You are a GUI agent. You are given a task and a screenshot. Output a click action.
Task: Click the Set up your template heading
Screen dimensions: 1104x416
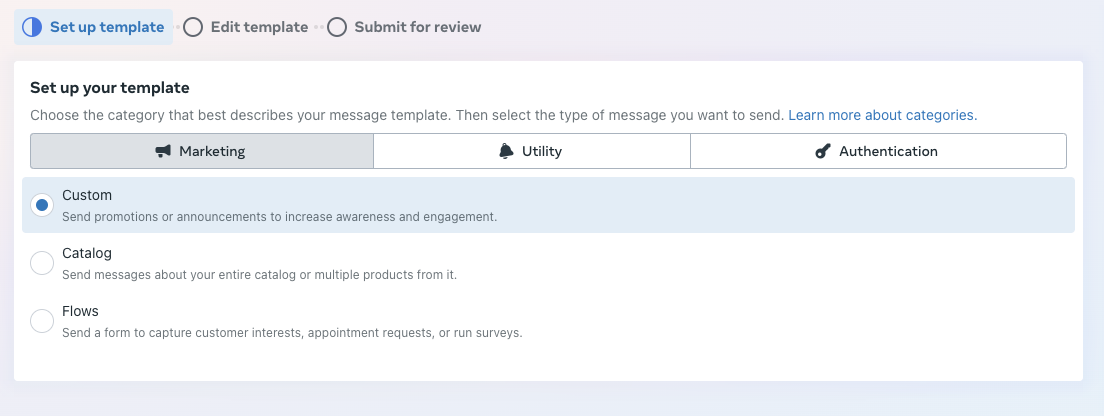coord(110,88)
